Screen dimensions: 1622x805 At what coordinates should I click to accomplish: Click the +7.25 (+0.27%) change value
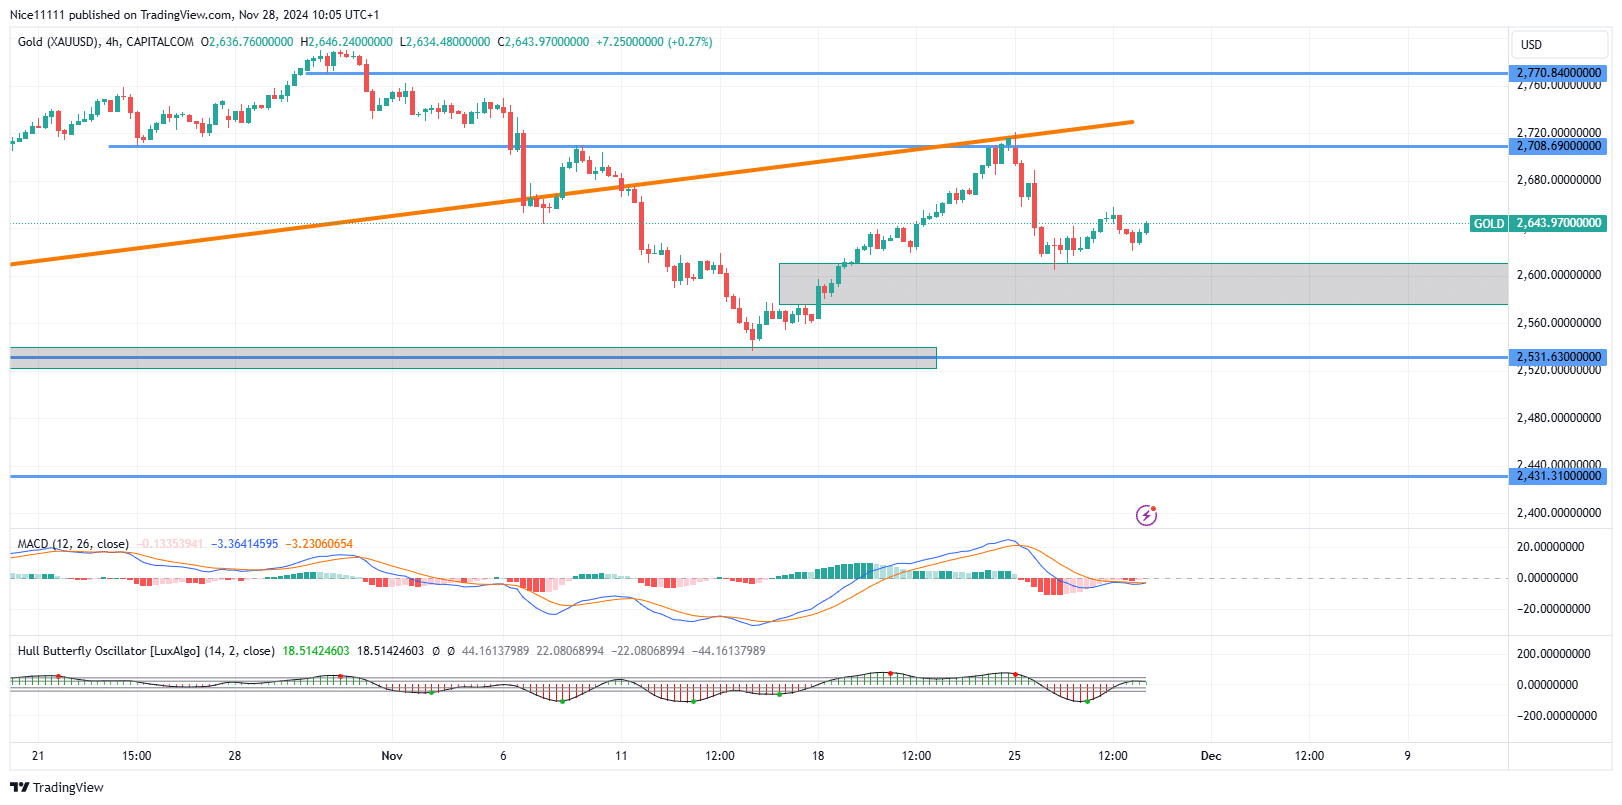[654, 42]
